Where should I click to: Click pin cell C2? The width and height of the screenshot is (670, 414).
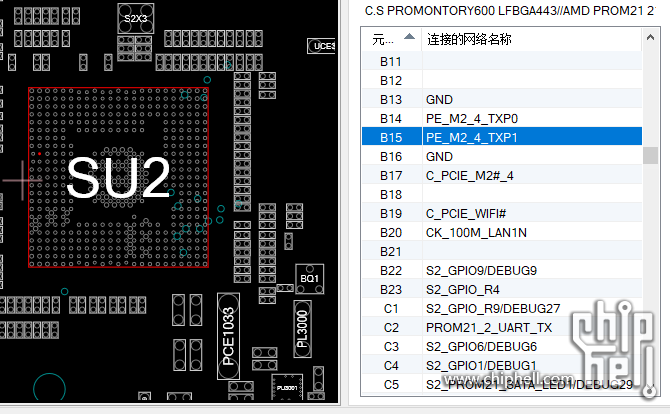pyautogui.click(x=391, y=328)
